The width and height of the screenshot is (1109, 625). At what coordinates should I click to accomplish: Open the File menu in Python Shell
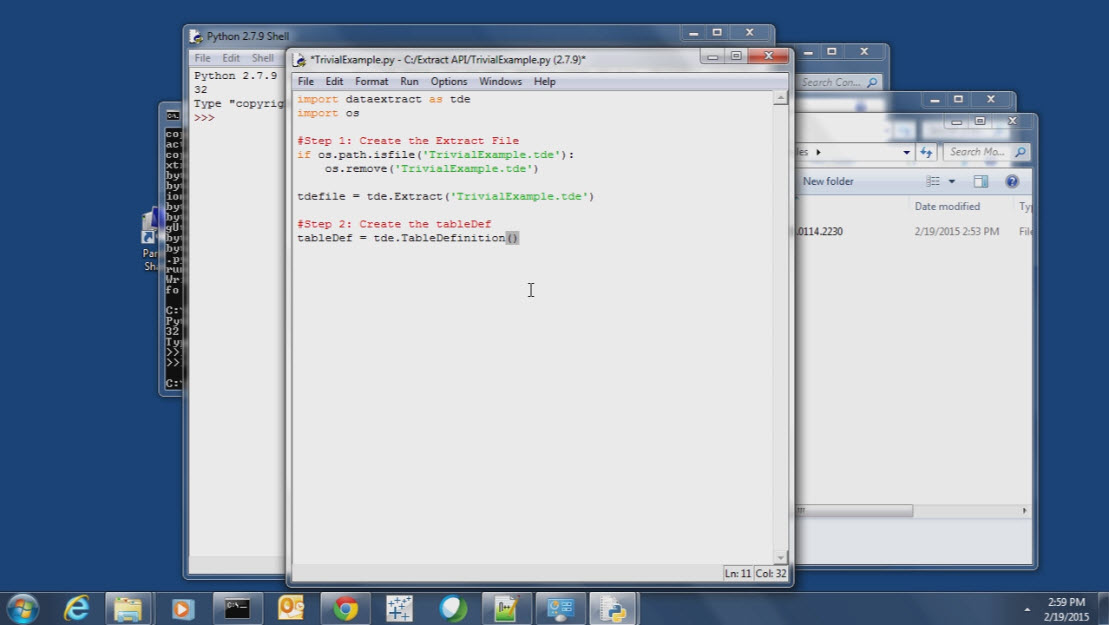202,58
